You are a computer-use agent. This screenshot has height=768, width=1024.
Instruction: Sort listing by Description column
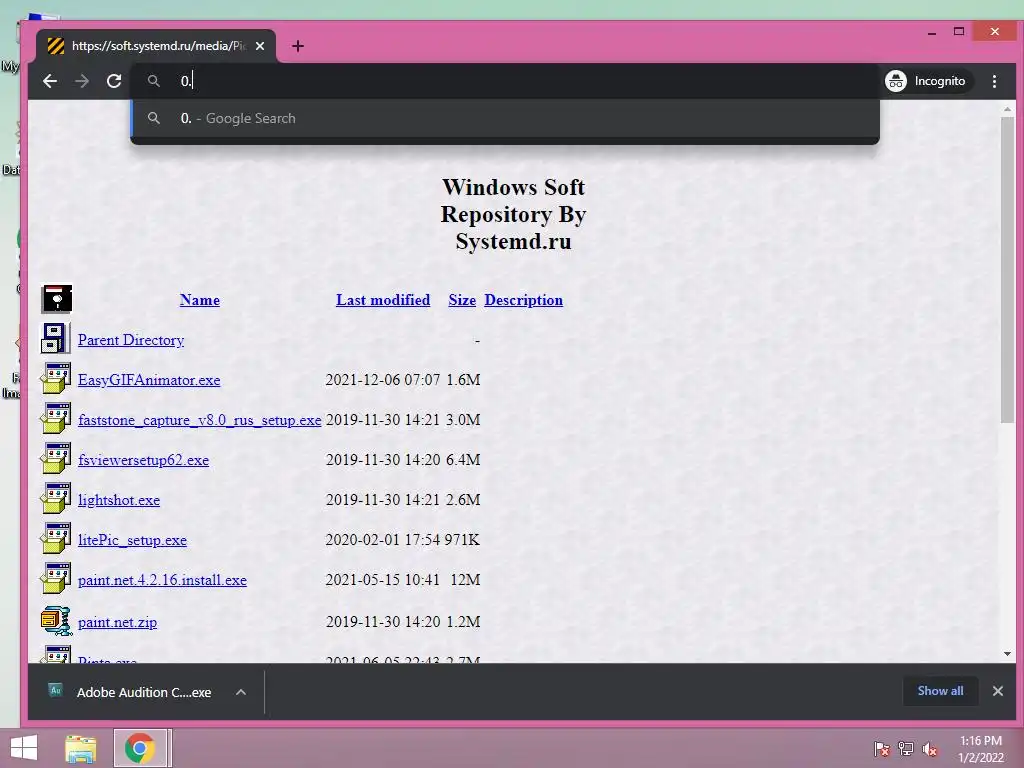[523, 300]
